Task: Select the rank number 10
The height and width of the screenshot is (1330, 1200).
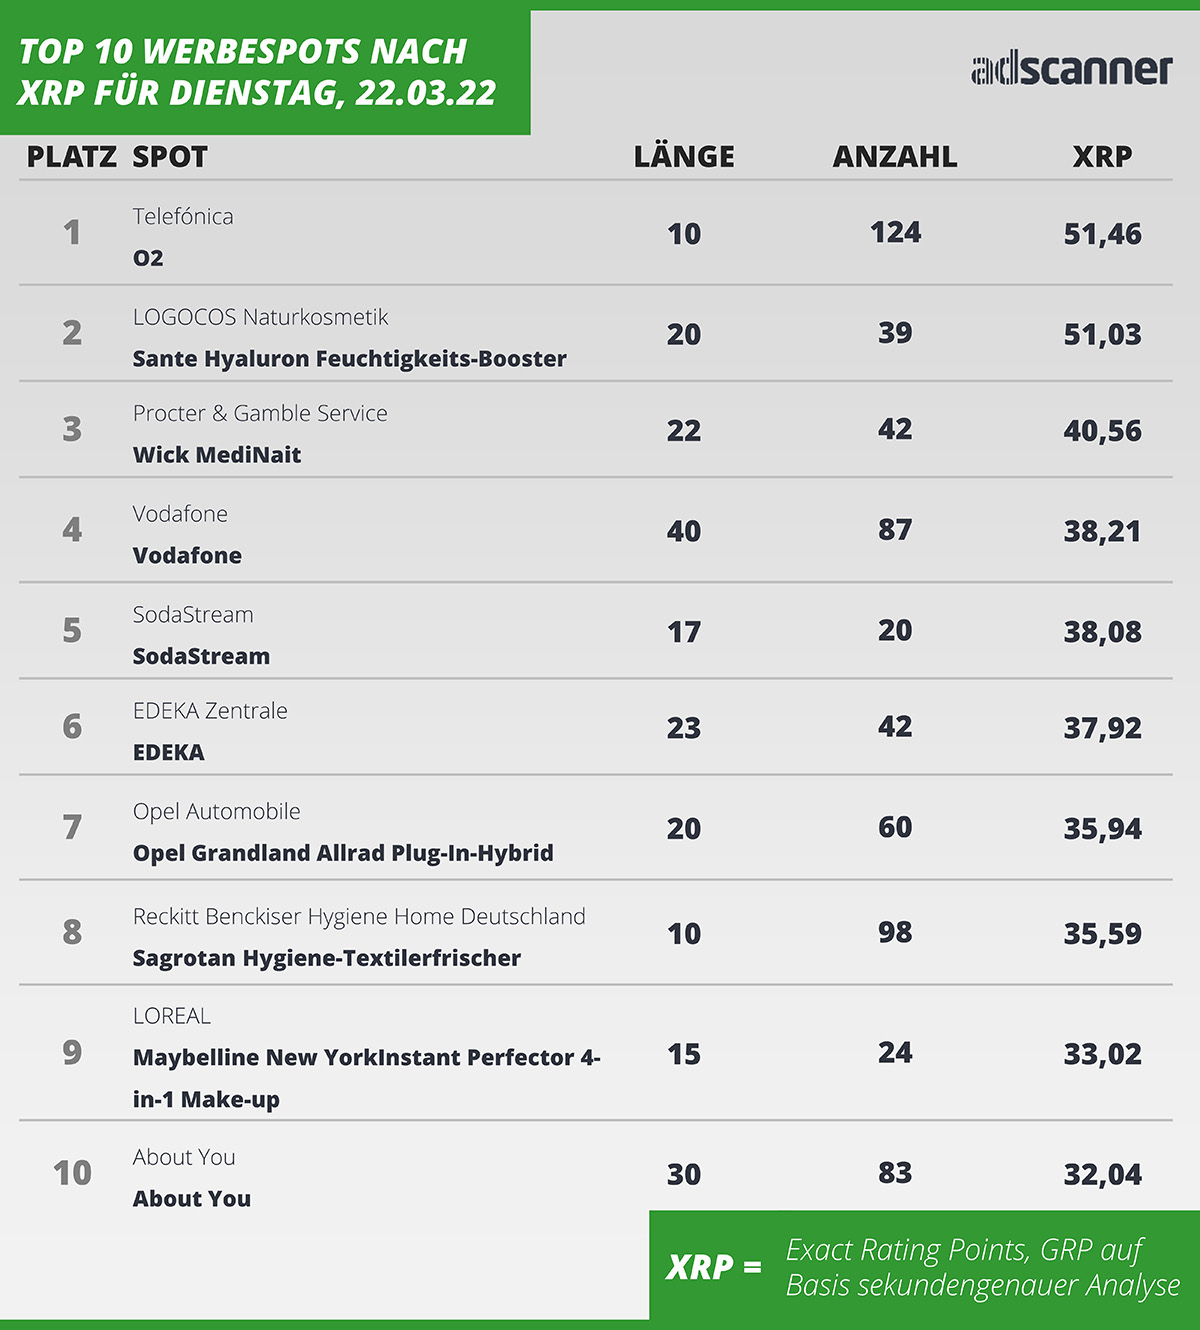Action: [72, 1173]
